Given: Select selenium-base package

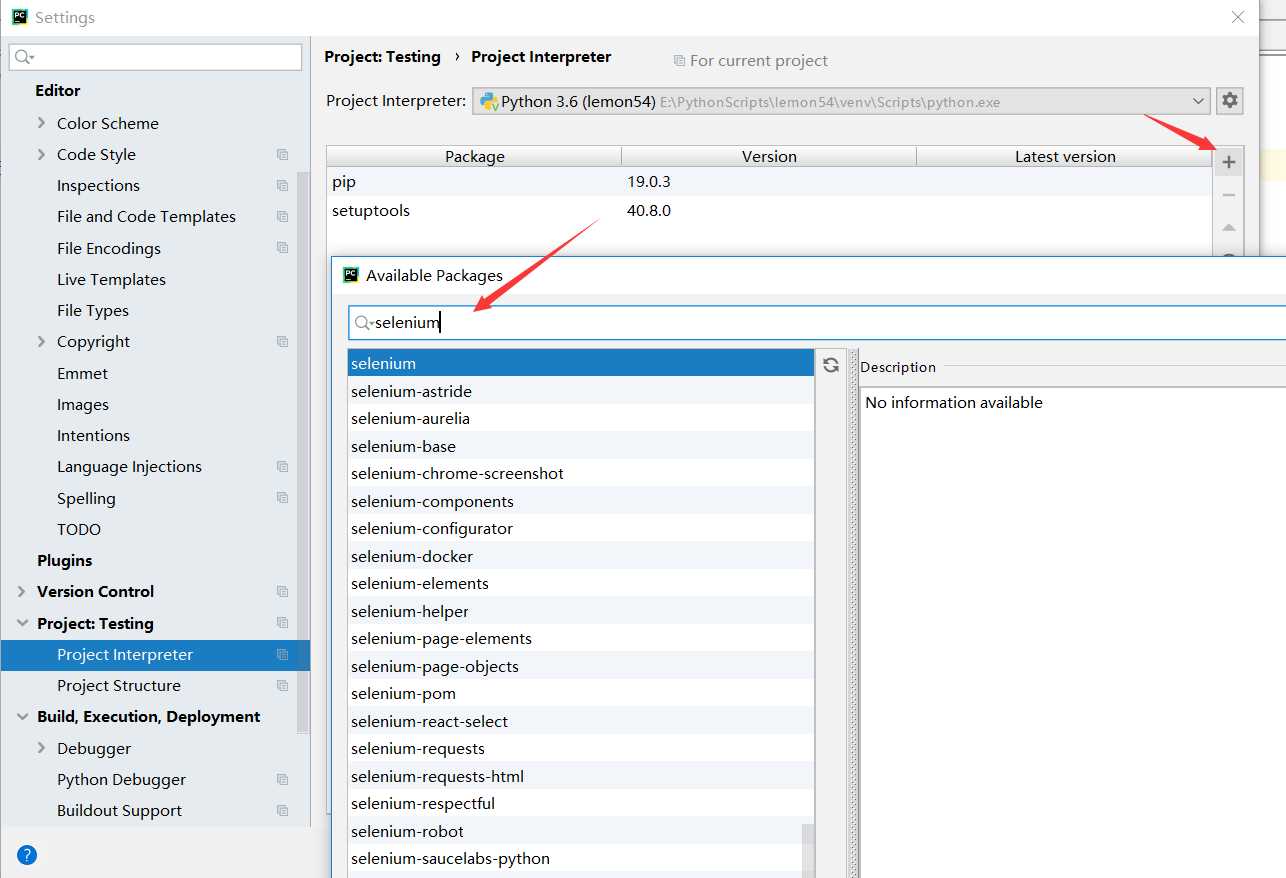Looking at the screenshot, I should (x=581, y=446).
